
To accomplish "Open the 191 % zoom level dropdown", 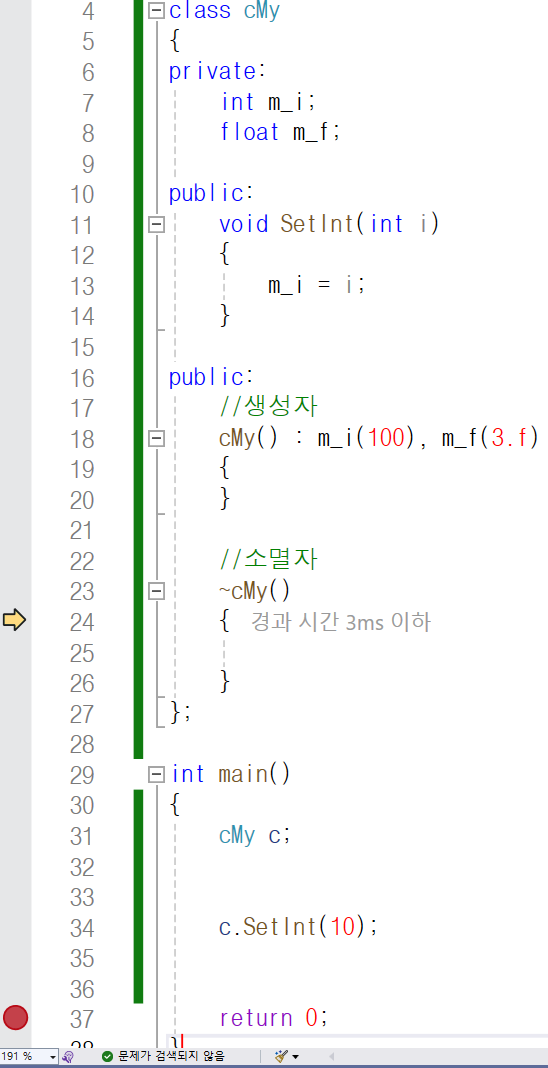I will point(53,1056).
